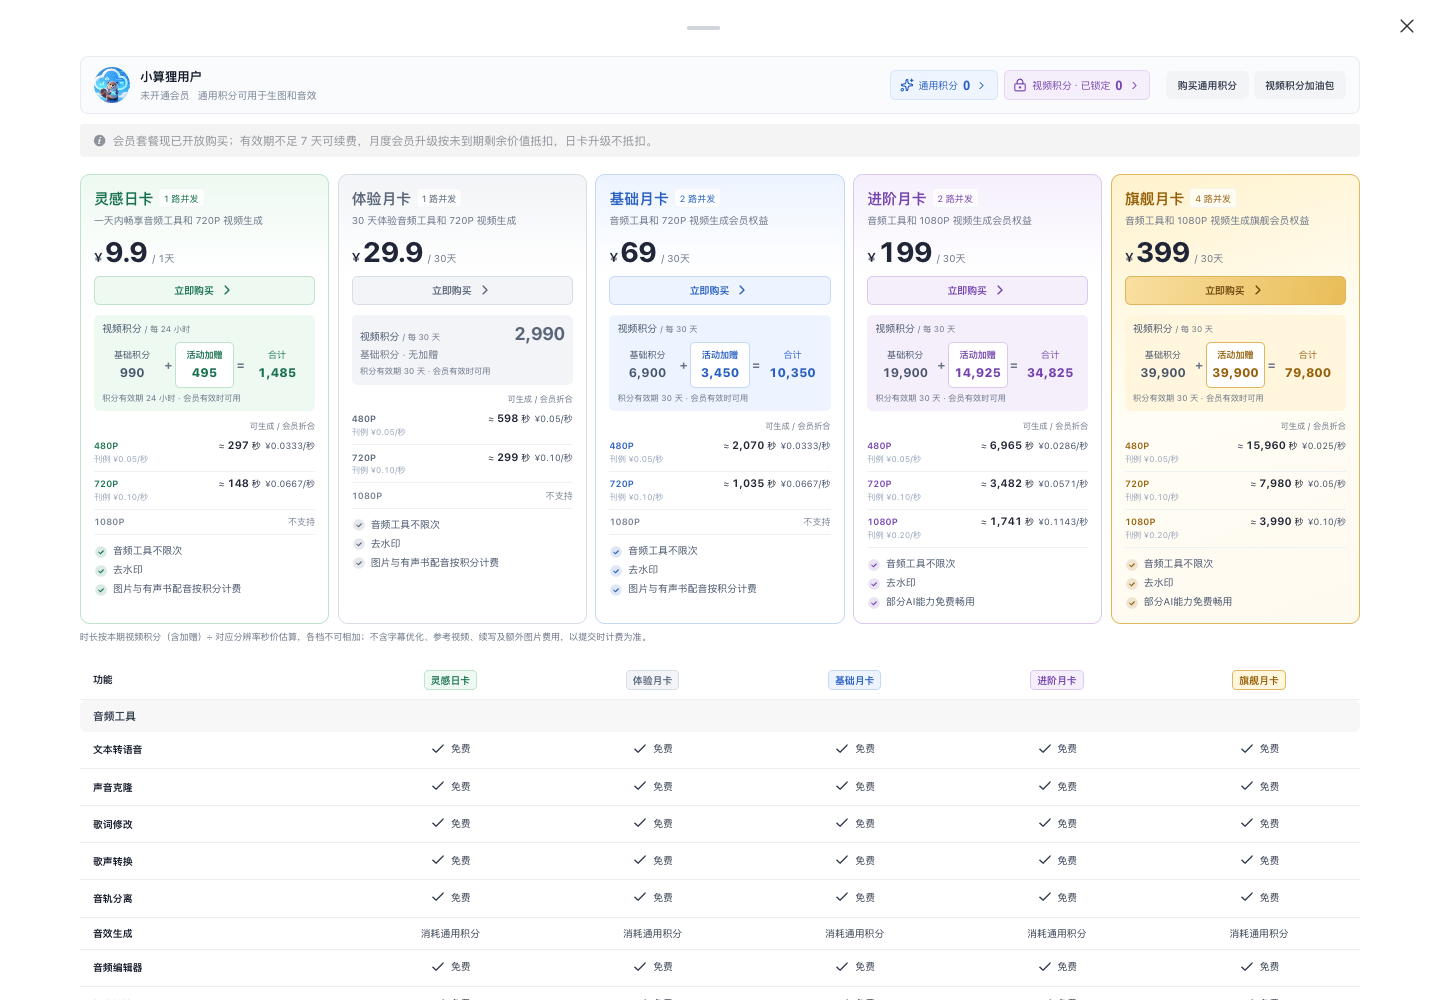Click the check icon beside 部分AI能力免费畅用 in 进阶月卡
1440x1000 pixels.
pyautogui.click(x=874, y=603)
